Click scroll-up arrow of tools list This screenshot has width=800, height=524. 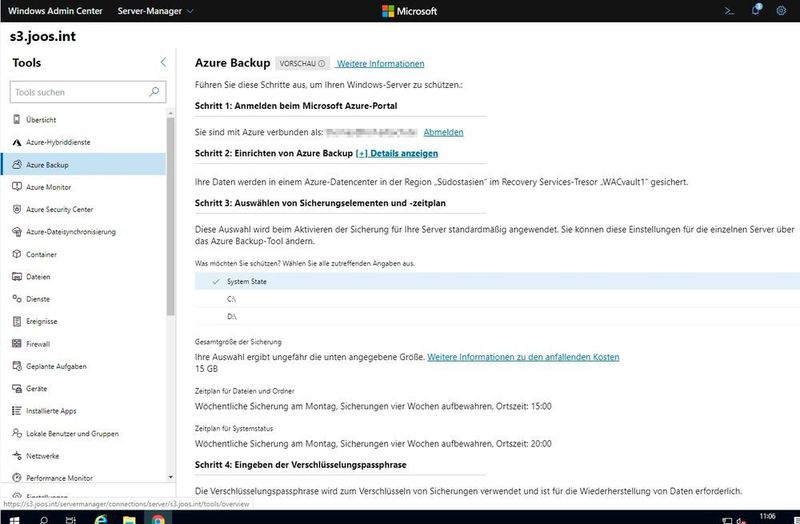170,113
